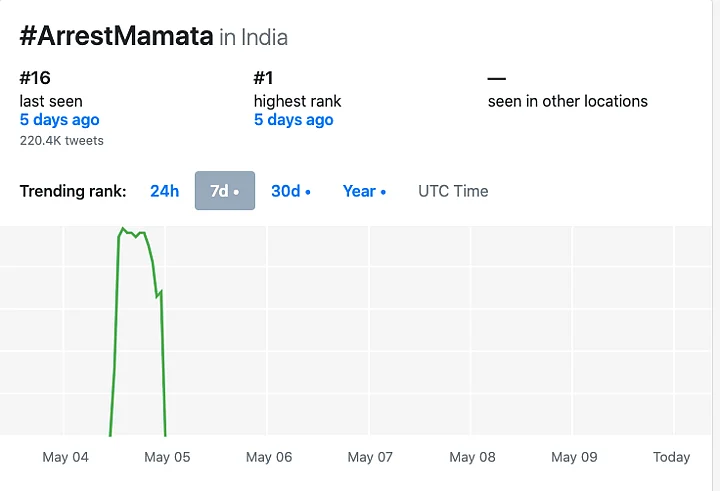Click the May 08 axis label
720x491 pixels.
pos(472,457)
